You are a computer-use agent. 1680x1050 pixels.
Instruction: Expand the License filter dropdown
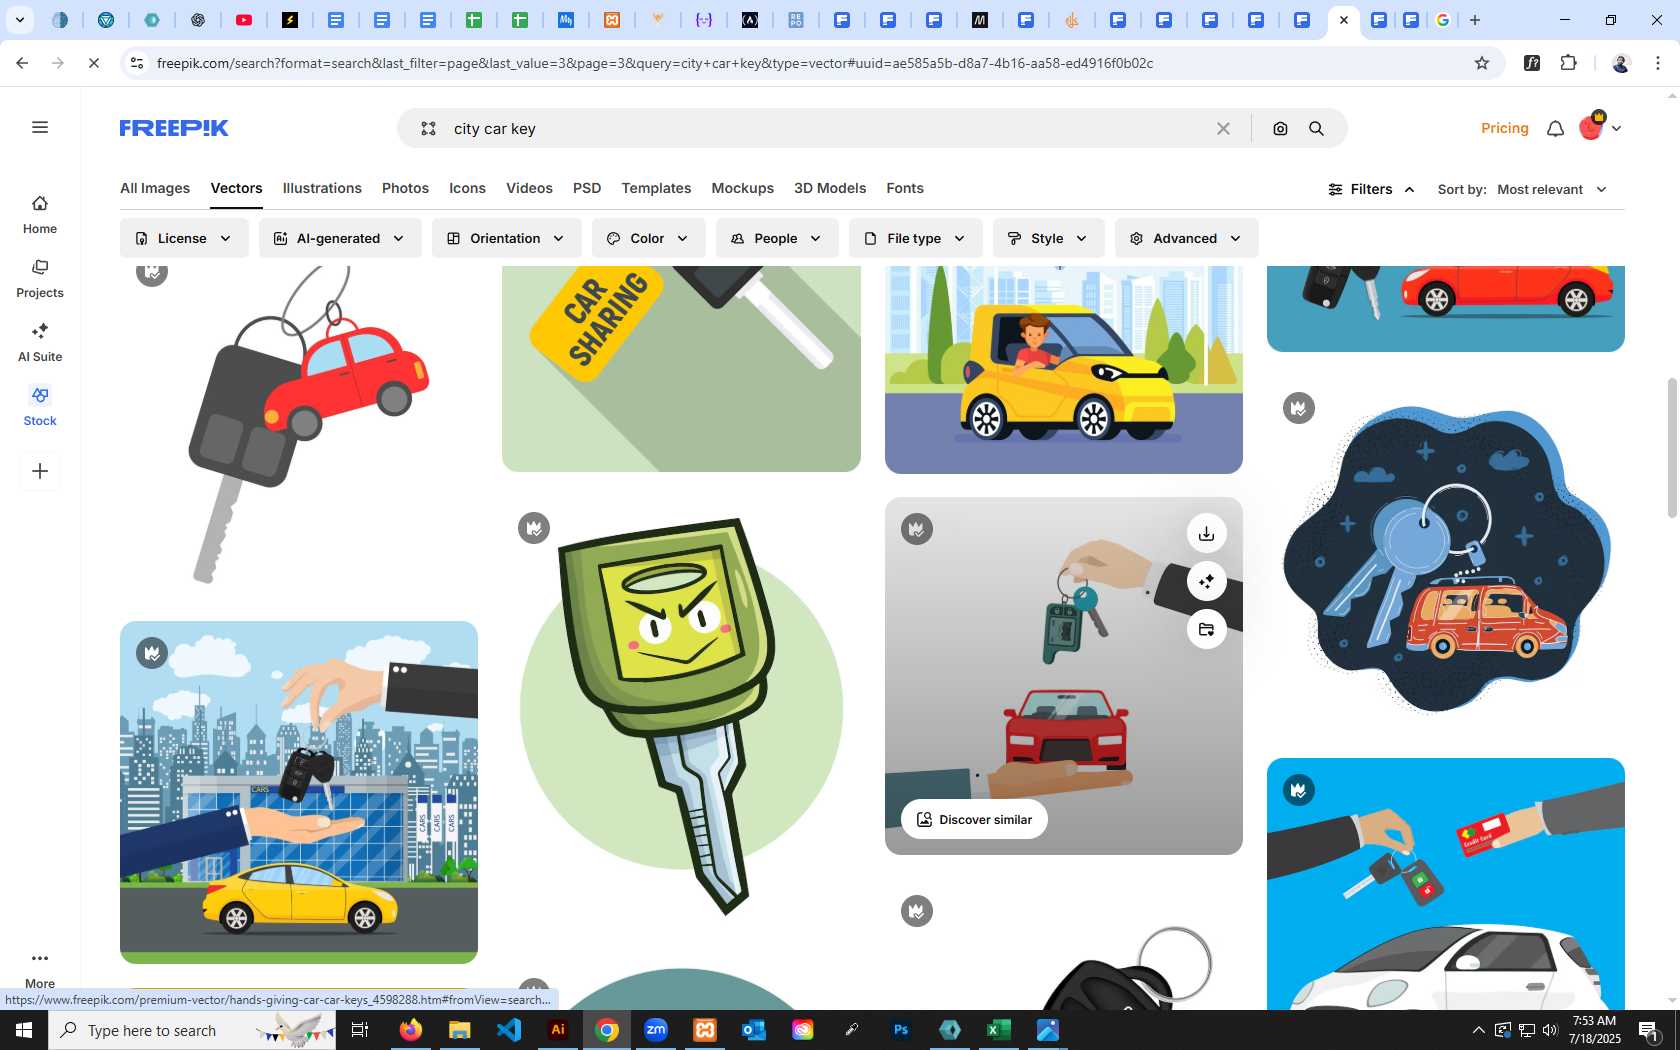click(x=184, y=238)
